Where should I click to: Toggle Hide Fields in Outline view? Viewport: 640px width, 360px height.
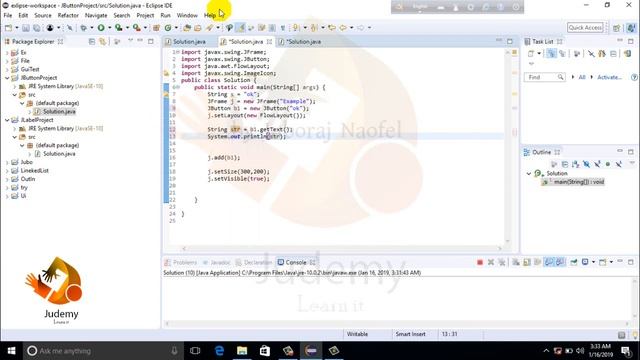587,164
